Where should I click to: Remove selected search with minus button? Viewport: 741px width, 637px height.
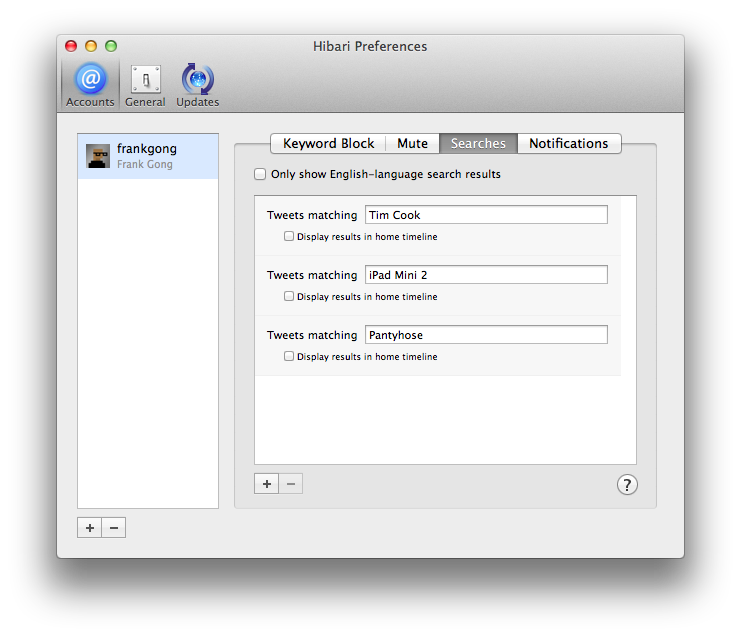(291, 484)
